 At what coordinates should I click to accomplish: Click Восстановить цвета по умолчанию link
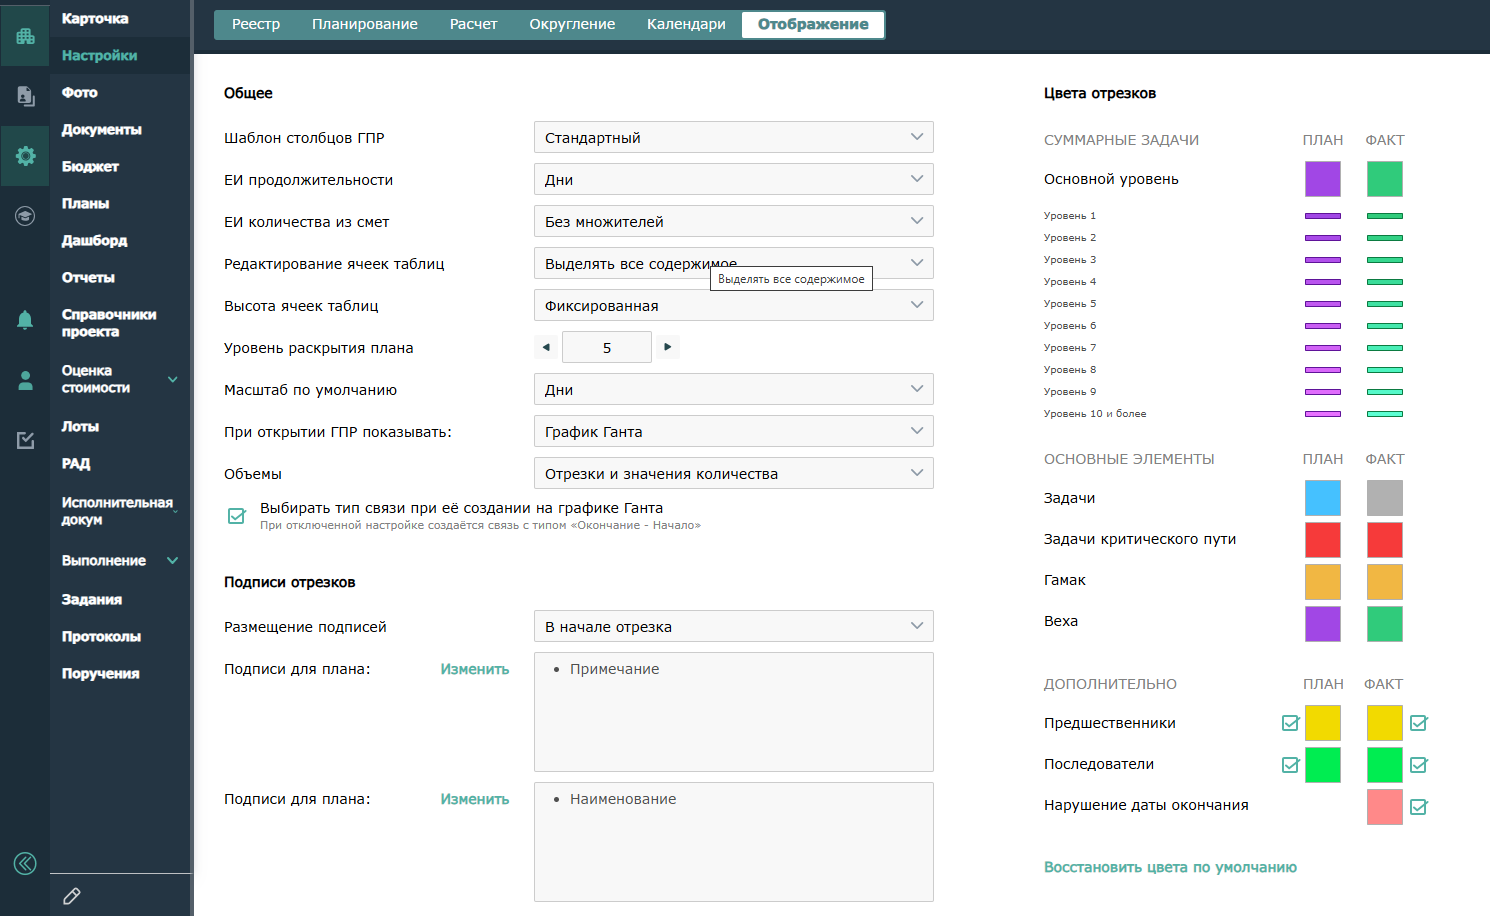tap(1170, 867)
